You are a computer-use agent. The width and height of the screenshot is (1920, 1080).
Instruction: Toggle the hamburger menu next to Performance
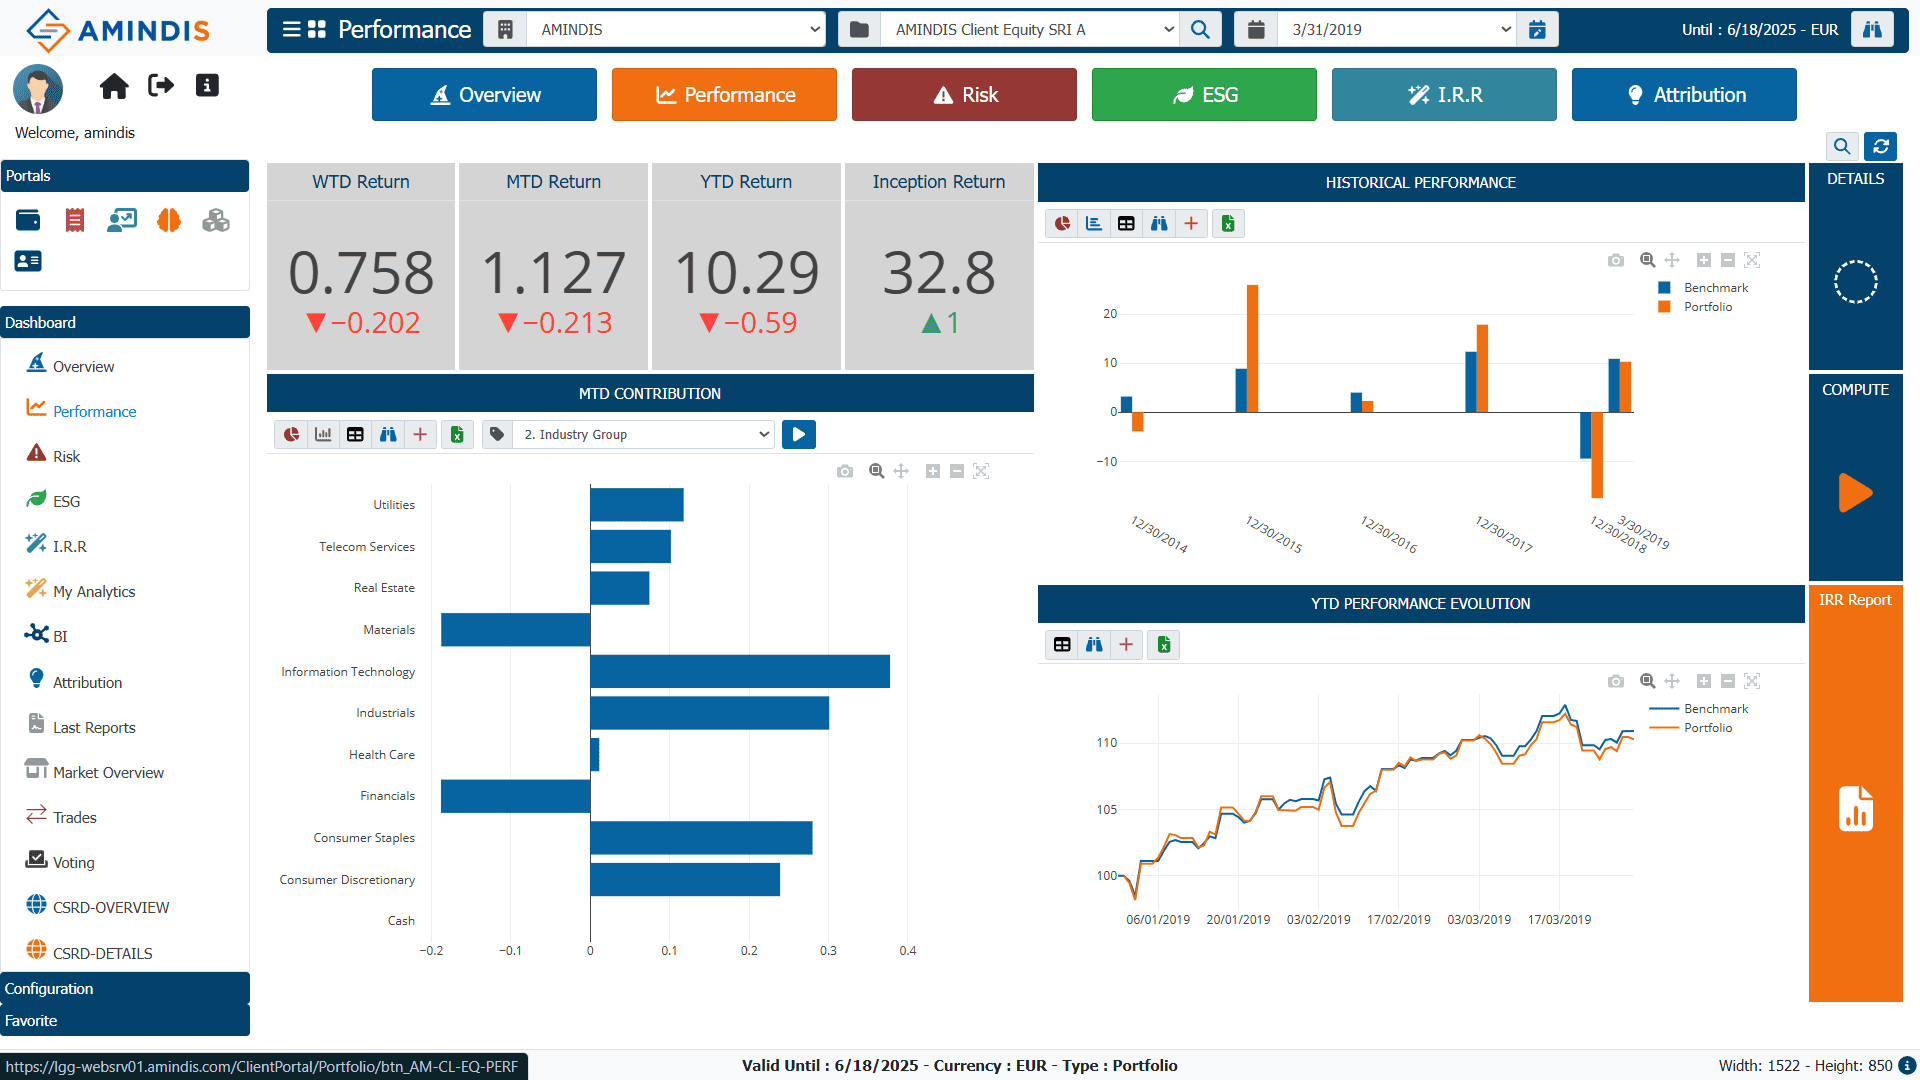point(291,29)
